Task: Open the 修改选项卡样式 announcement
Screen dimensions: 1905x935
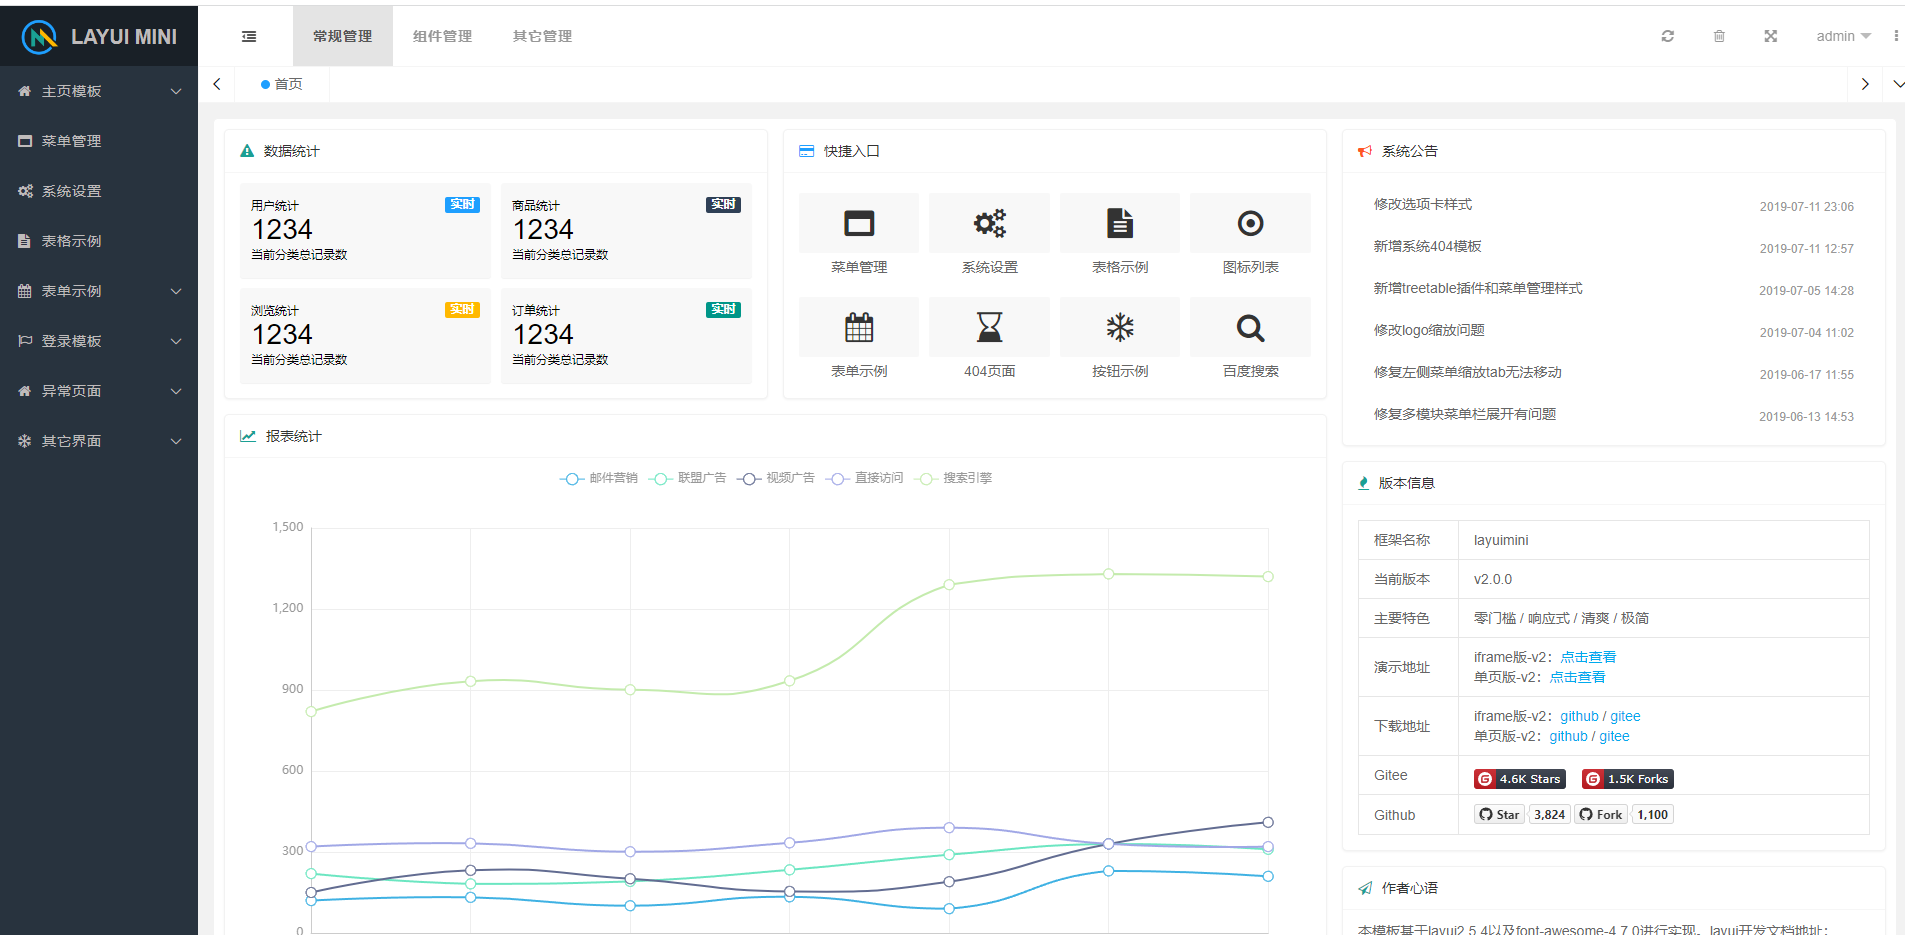Action: [1422, 204]
